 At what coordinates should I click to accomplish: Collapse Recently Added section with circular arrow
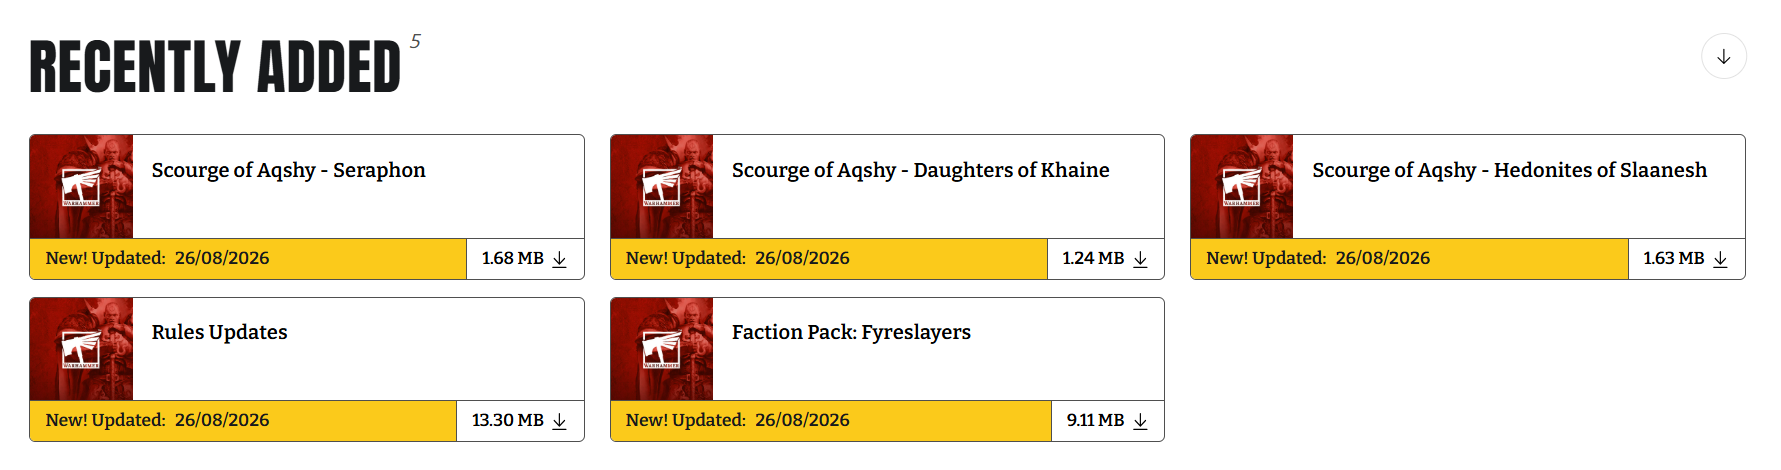pyautogui.click(x=1724, y=57)
